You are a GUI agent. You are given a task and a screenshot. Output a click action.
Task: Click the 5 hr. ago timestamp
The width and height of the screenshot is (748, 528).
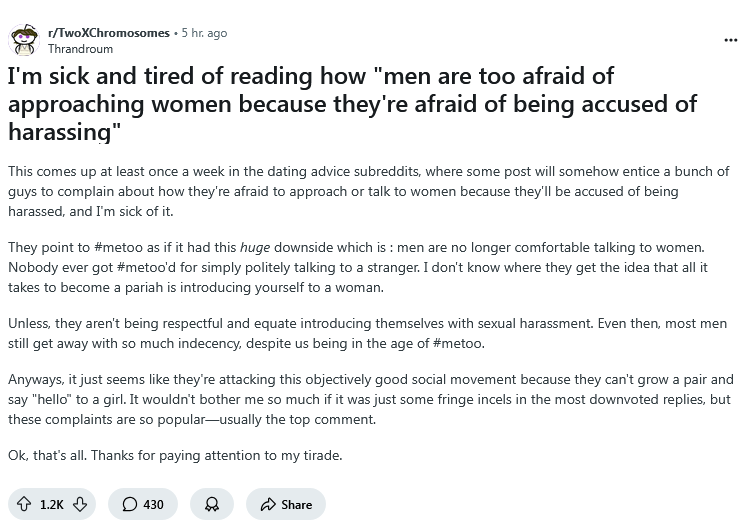(204, 33)
